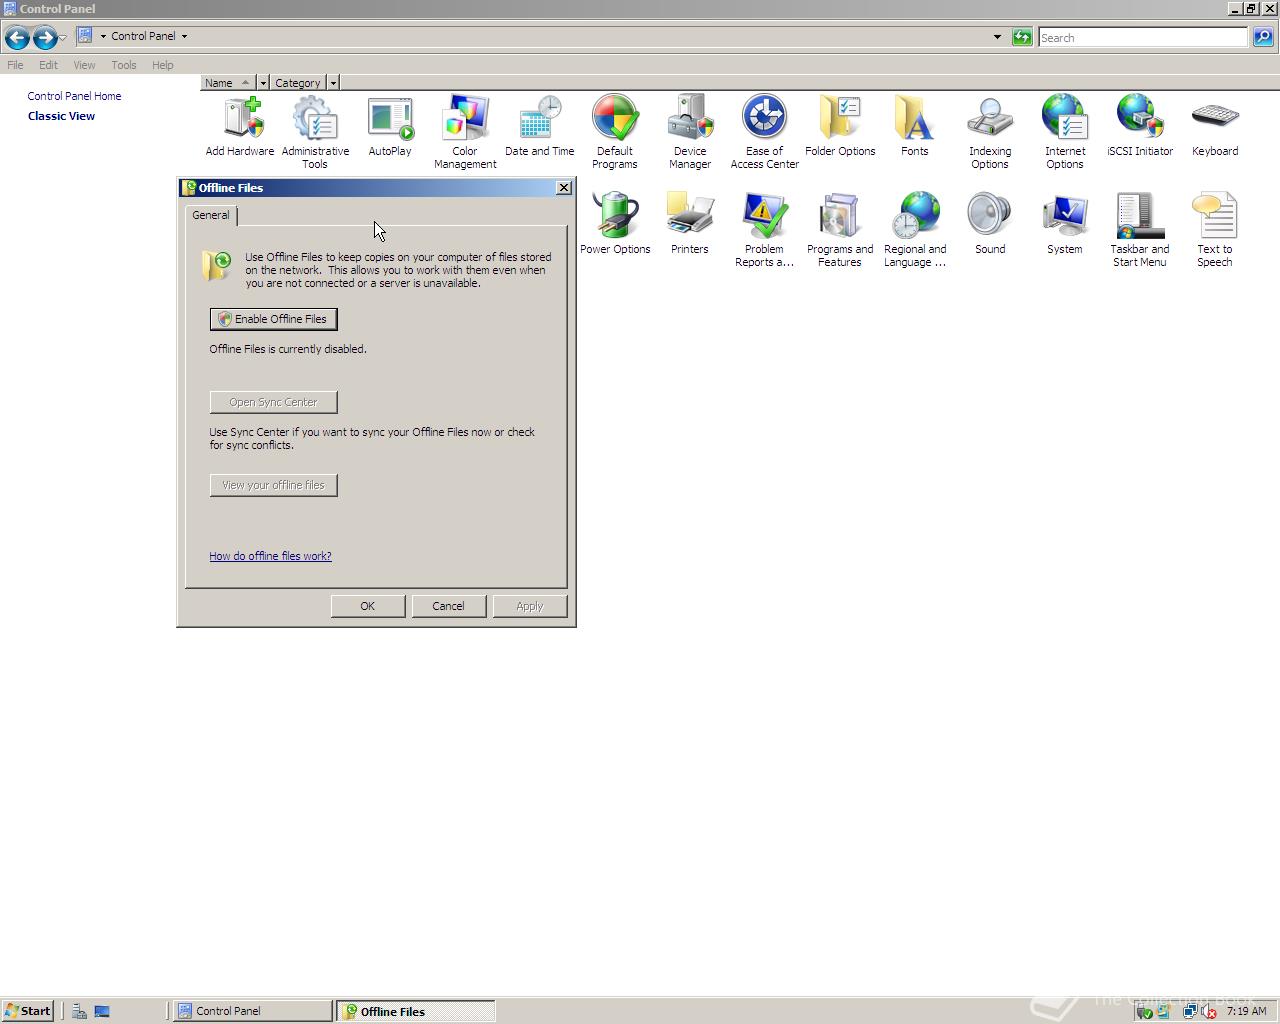The width and height of the screenshot is (1280, 1024).
Task: Open the File menu
Action: pos(15,65)
